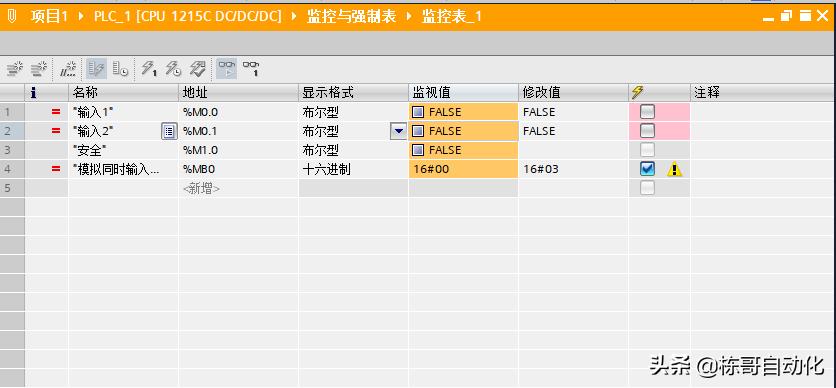Click the address cell %M1.0
This screenshot has width=836, height=388.
tap(238, 150)
